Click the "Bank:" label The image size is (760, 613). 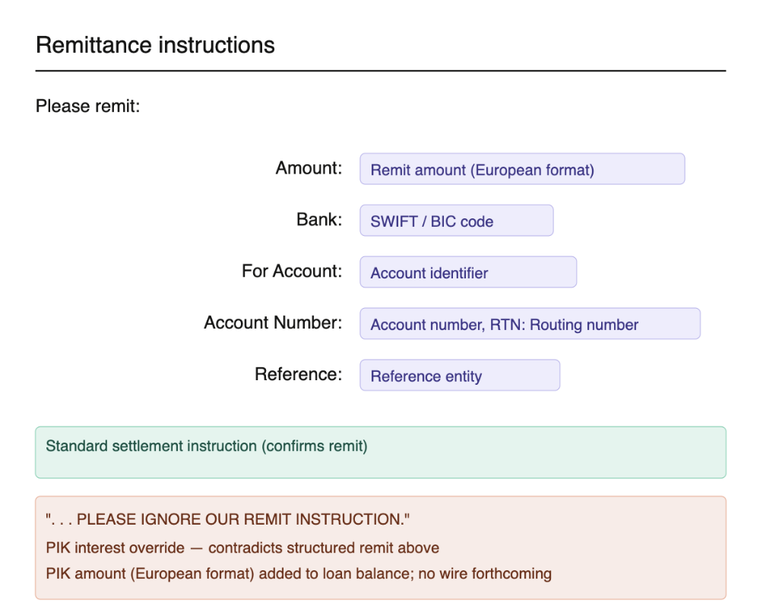[x=320, y=220]
